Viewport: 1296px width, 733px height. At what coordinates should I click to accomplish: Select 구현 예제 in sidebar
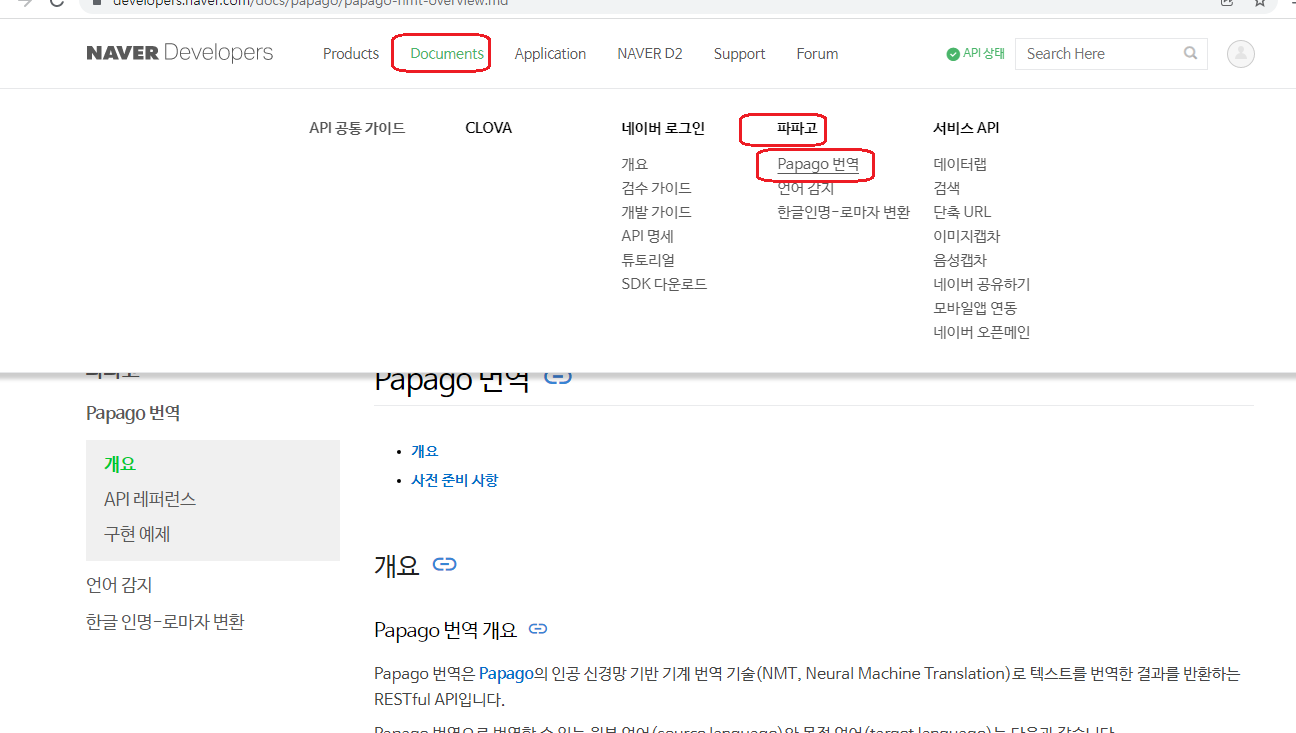[x=137, y=534]
